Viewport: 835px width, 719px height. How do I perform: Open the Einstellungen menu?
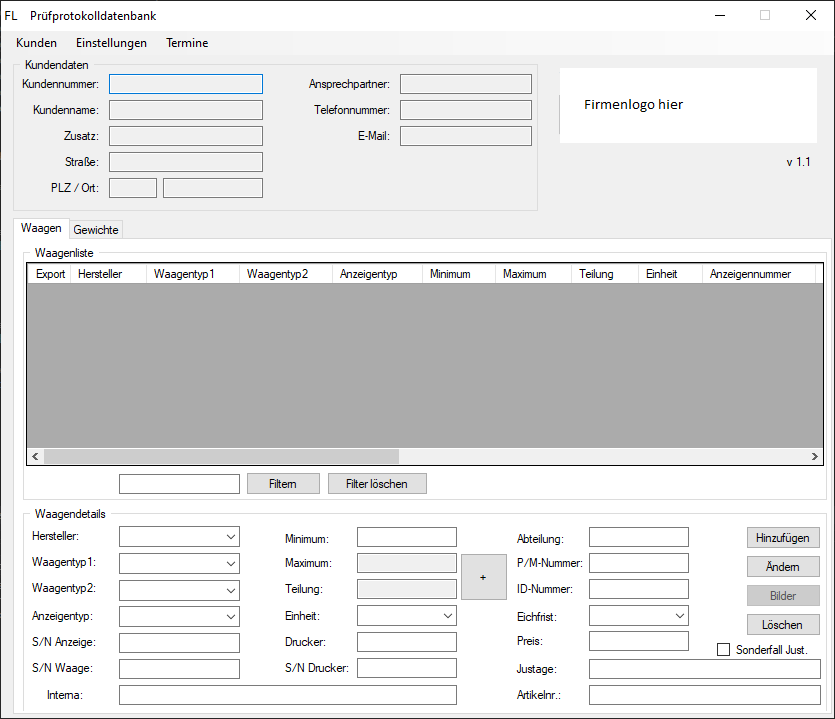(111, 43)
